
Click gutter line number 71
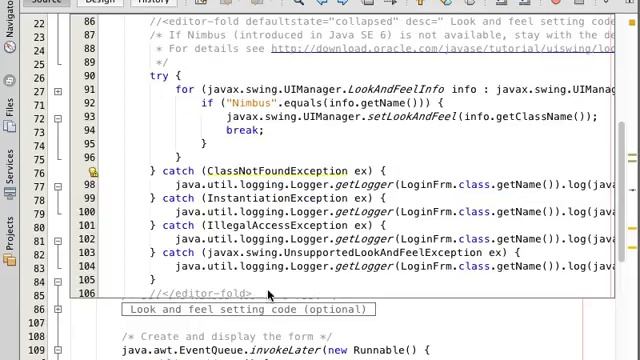pos(39,105)
